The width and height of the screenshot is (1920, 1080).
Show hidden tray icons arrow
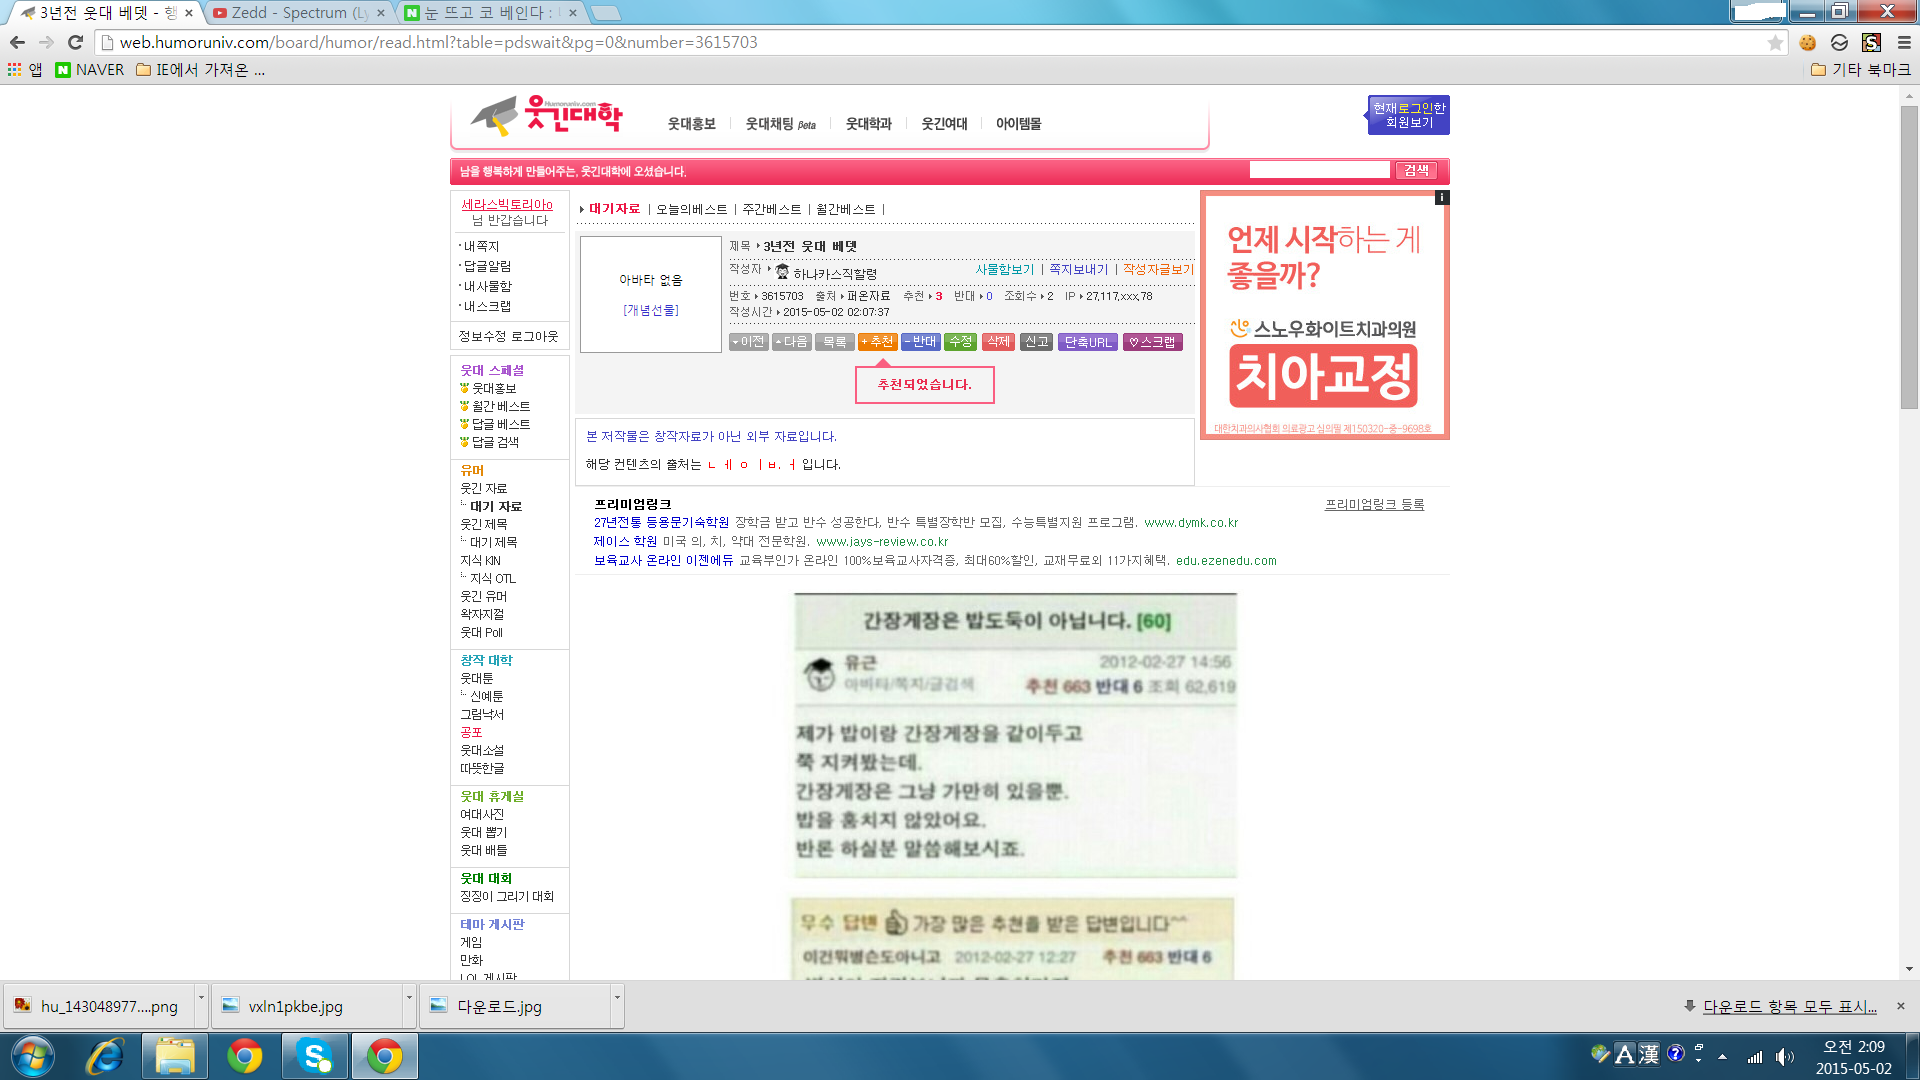1722,1056
